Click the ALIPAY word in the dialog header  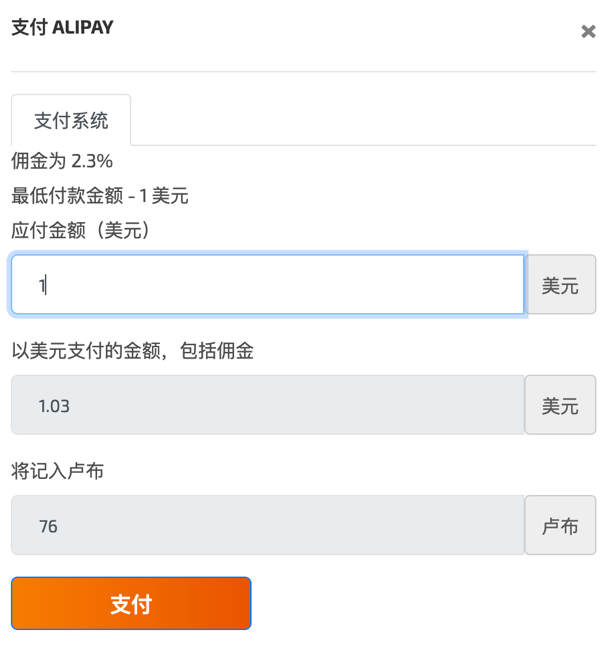83,28
